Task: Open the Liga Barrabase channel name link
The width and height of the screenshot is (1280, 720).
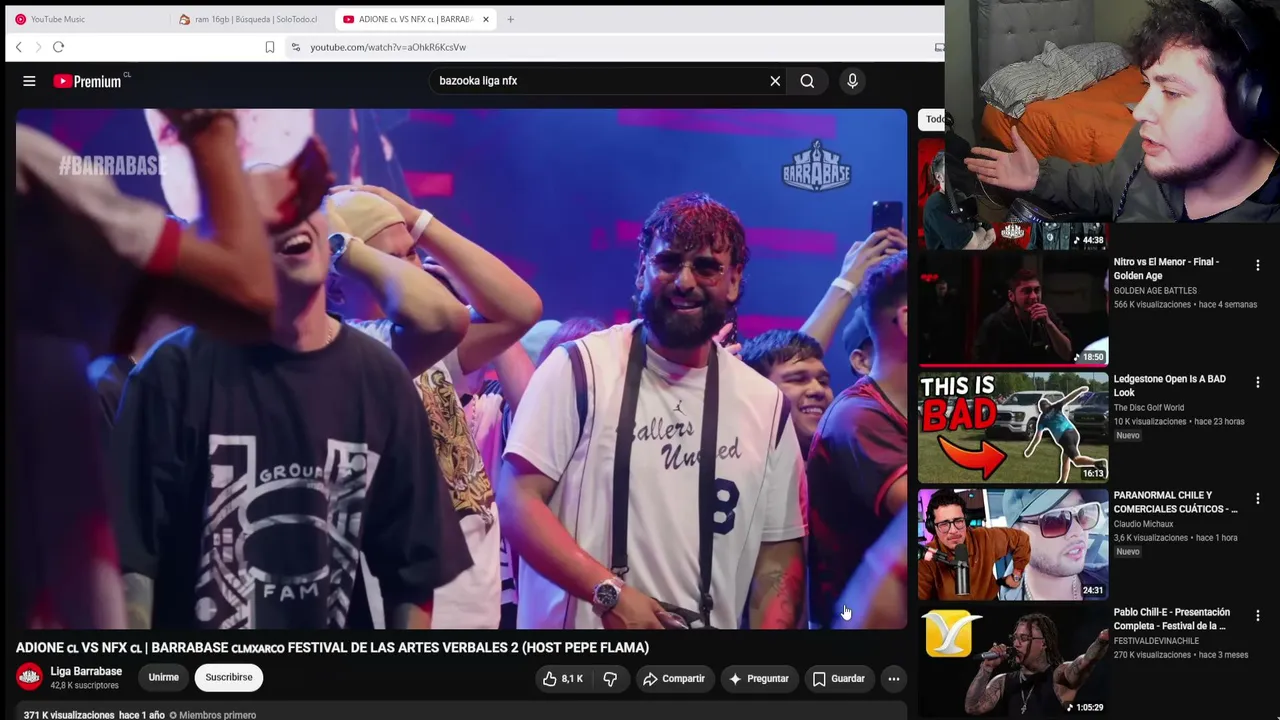Action: (86, 672)
